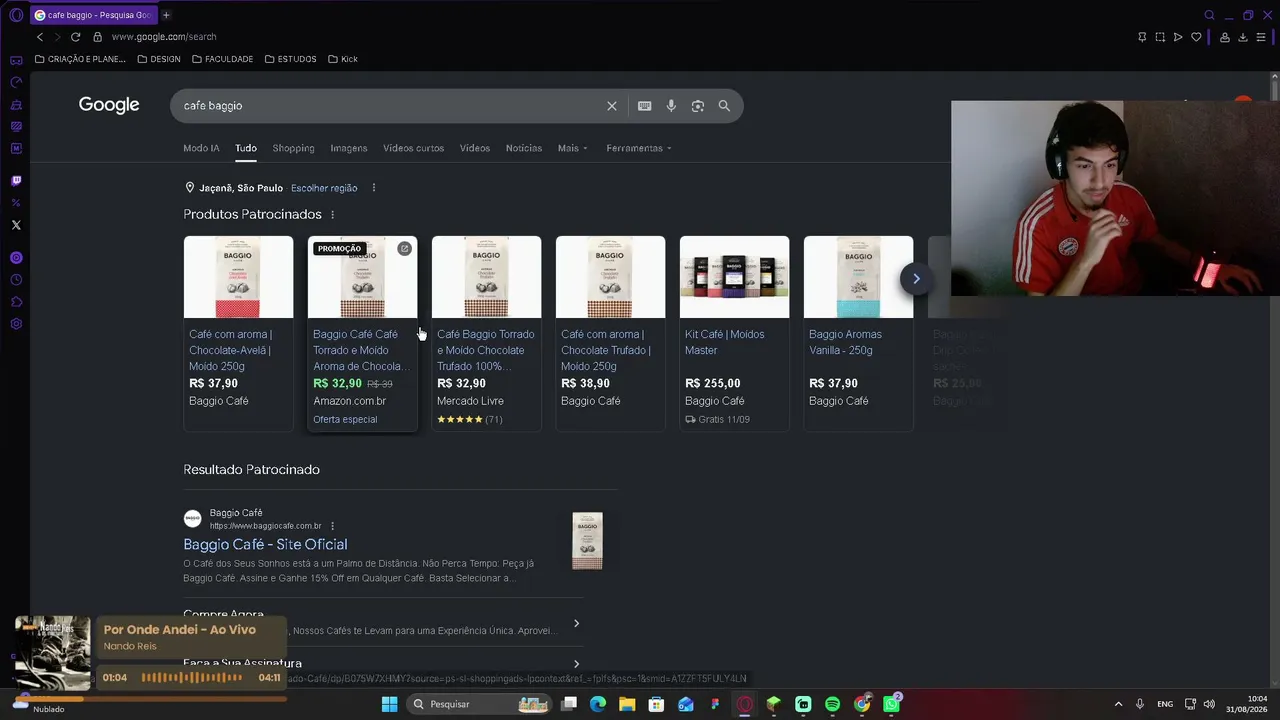
Task: Show next sponsored products with arrow
Action: click(x=916, y=279)
